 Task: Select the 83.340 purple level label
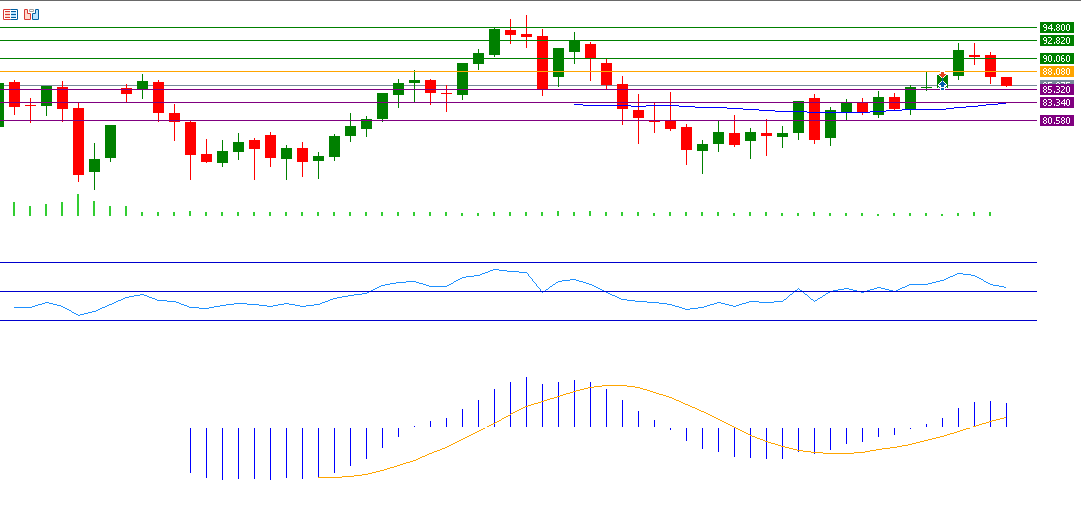click(1057, 103)
